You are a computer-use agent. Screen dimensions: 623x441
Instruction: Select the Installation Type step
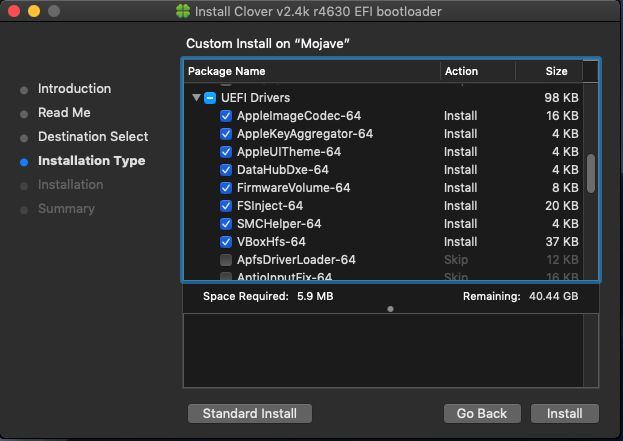click(91, 161)
